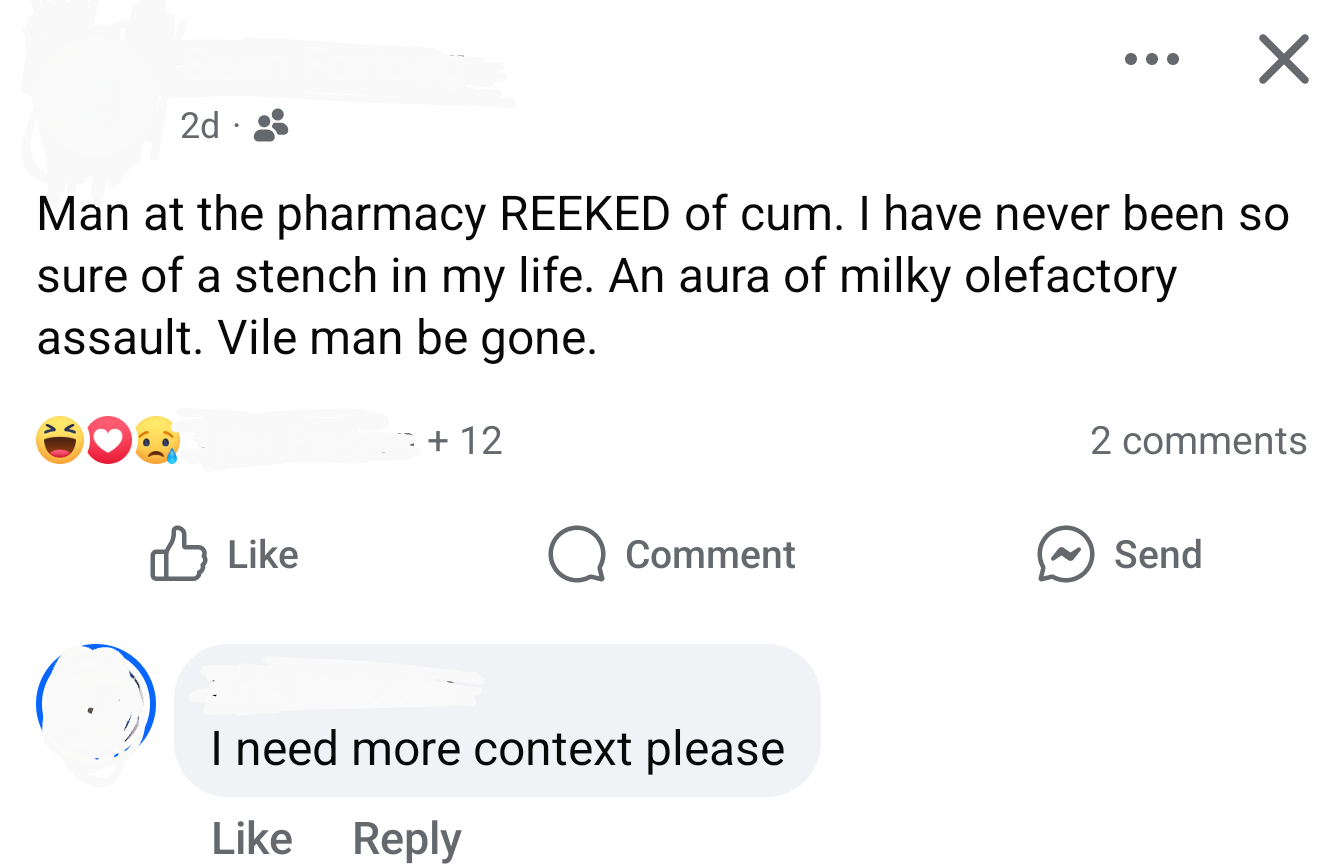Click the "2d" post timestamp
The height and width of the screenshot is (868, 1318).
199,126
